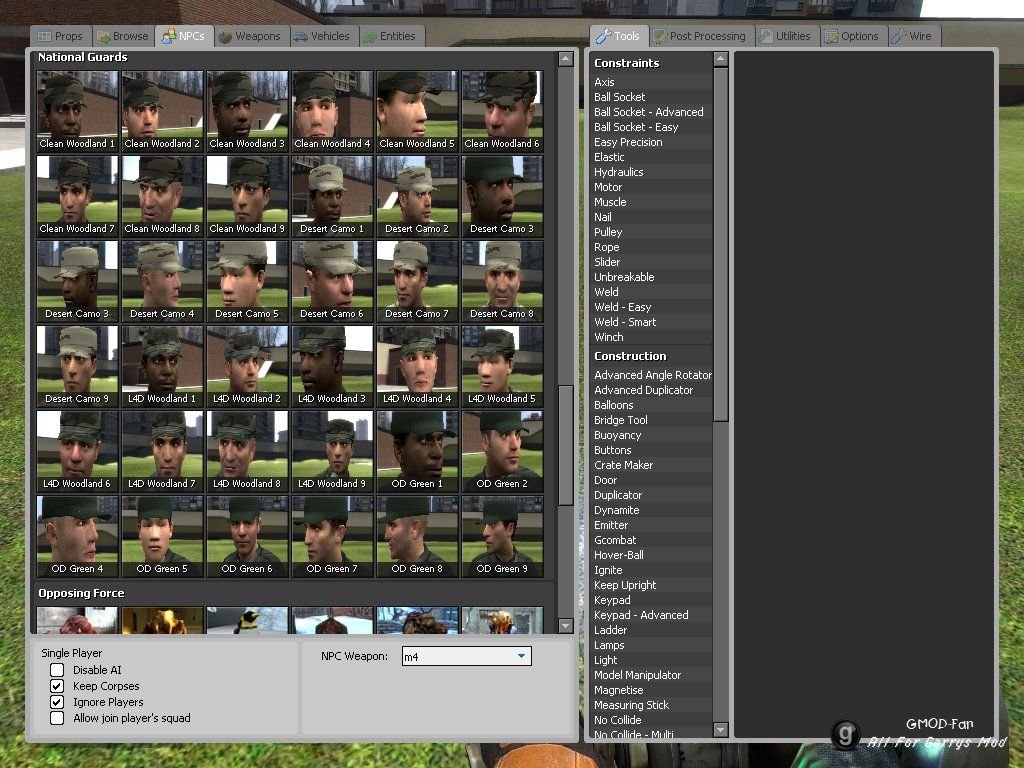1024x768 pixels.
Task: Spawn the Desert Camo 1 guard
Action: pyautogui.click(x=332, y=196)
